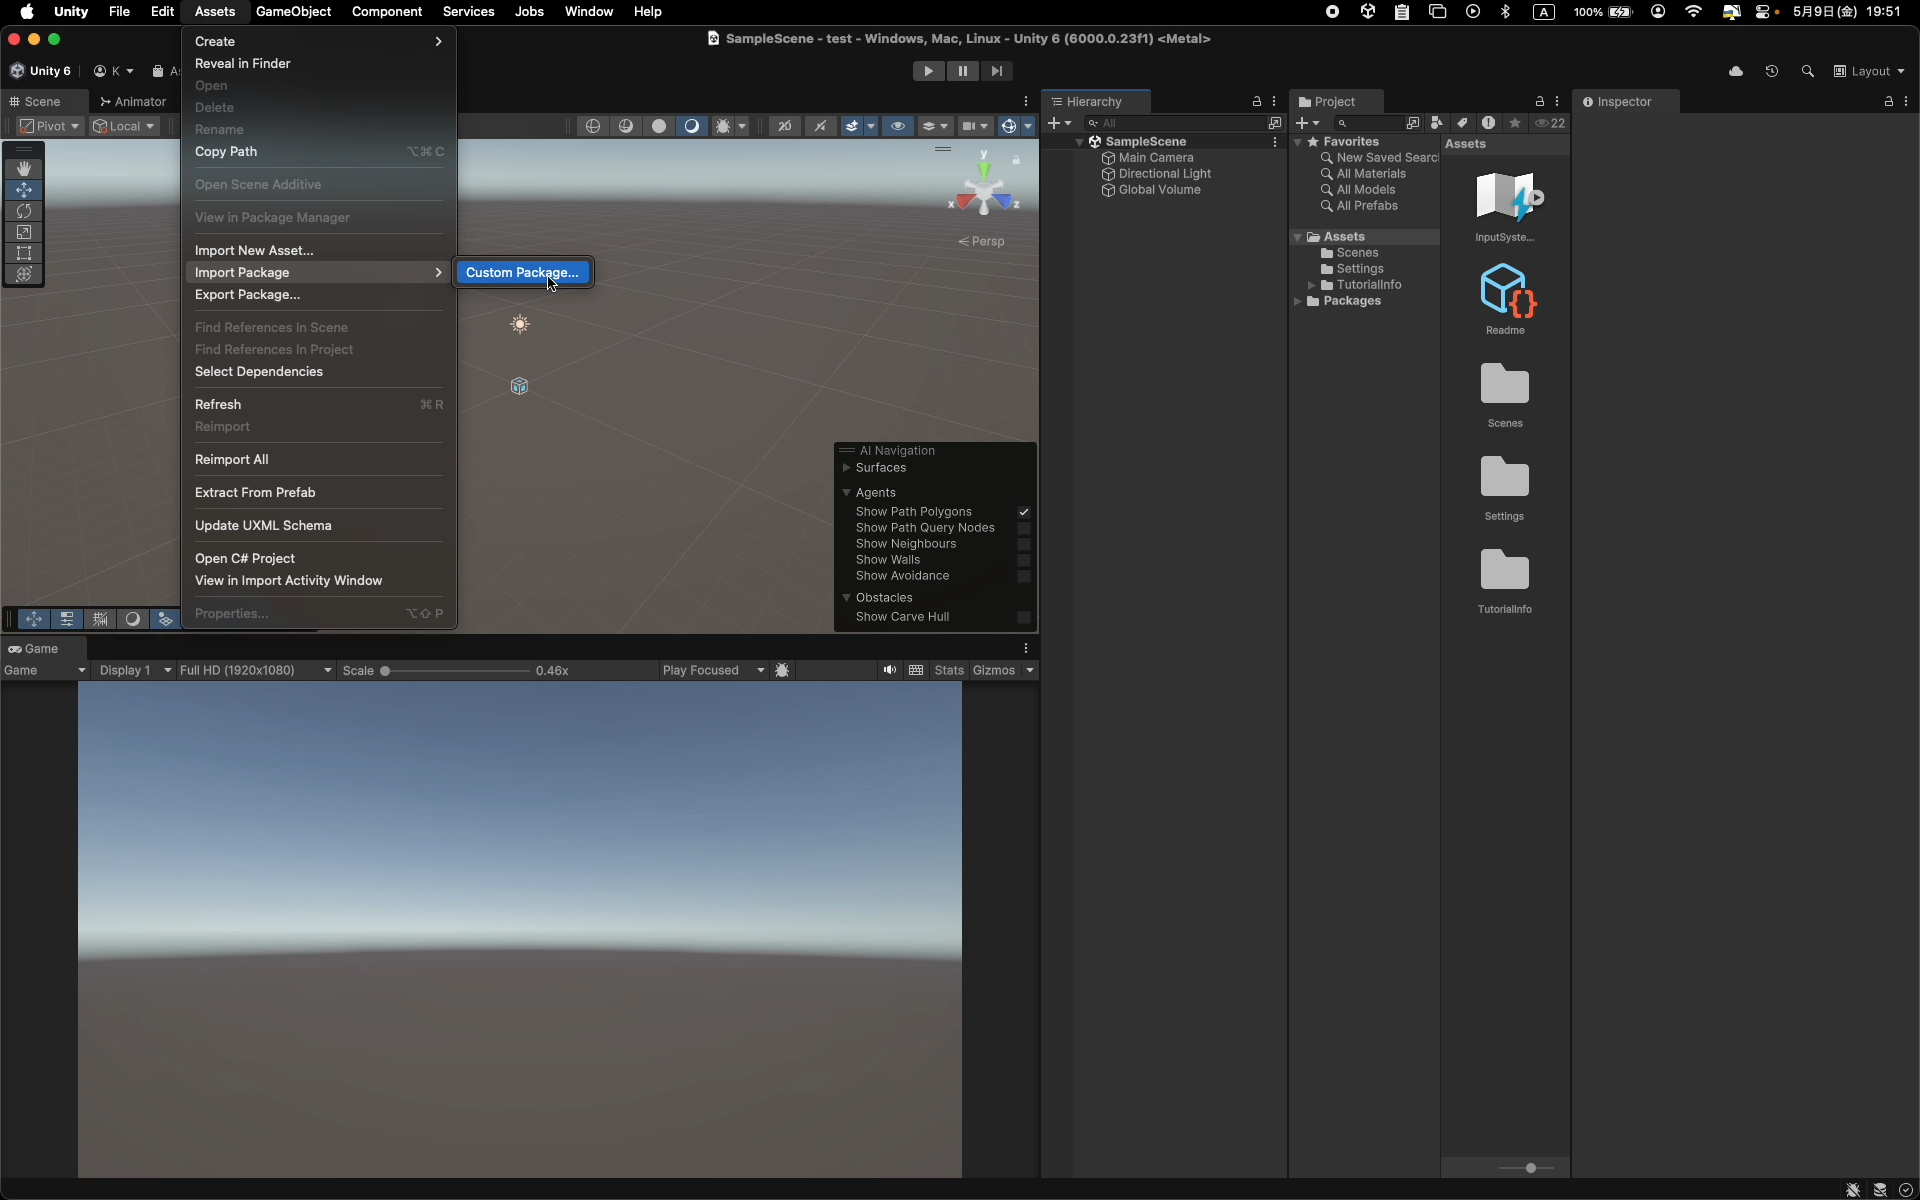Image resolution: width=1920 pixels, height=1200 pixels.
Task: Open the GameObject menu
Action: (293, 12)
